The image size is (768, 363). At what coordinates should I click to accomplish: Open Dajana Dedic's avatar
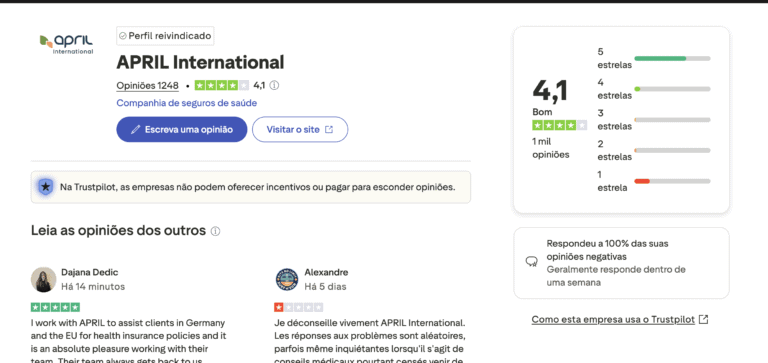tap(44, 280)
